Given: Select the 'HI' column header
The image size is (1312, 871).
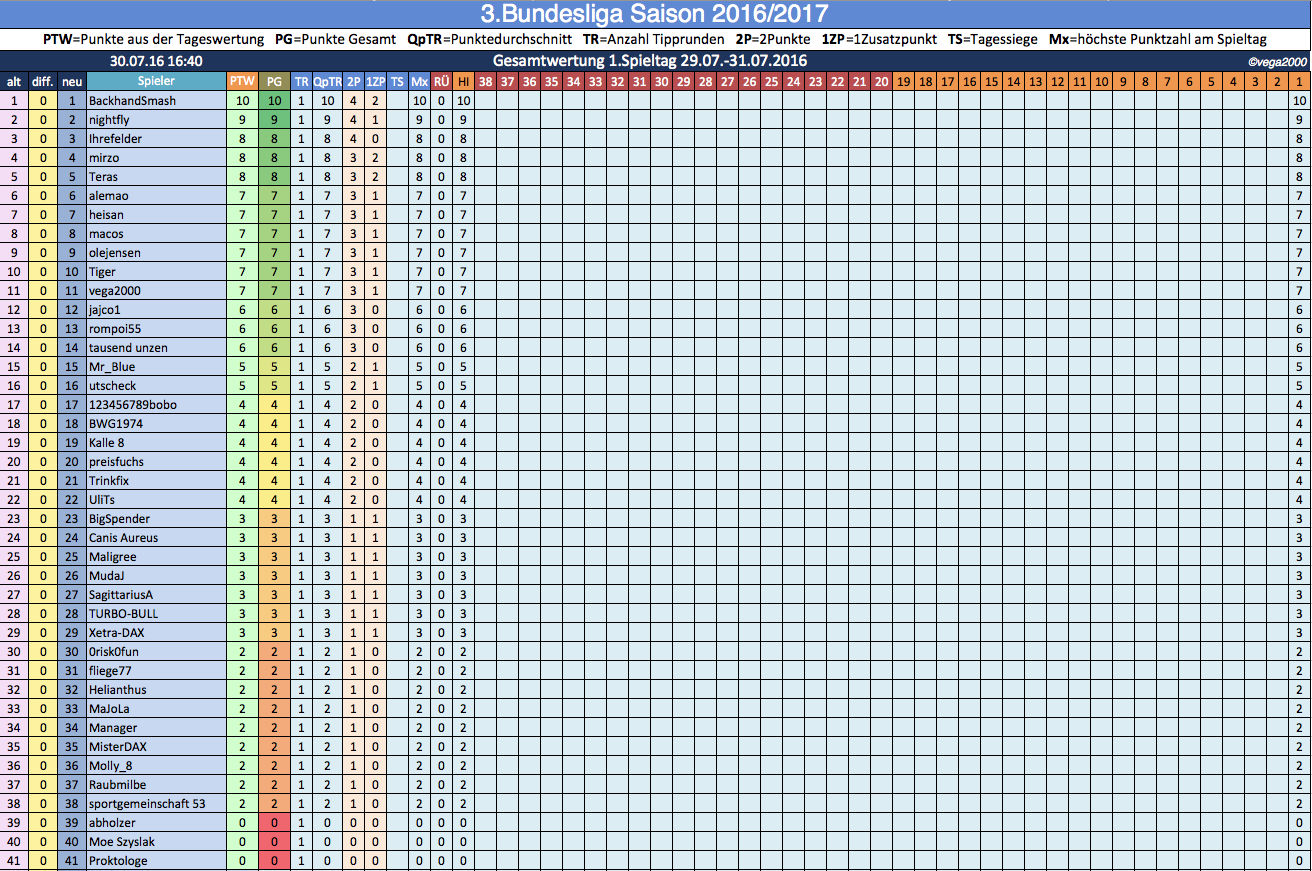Looking at the screenshot, I should (x=463, y=81).
